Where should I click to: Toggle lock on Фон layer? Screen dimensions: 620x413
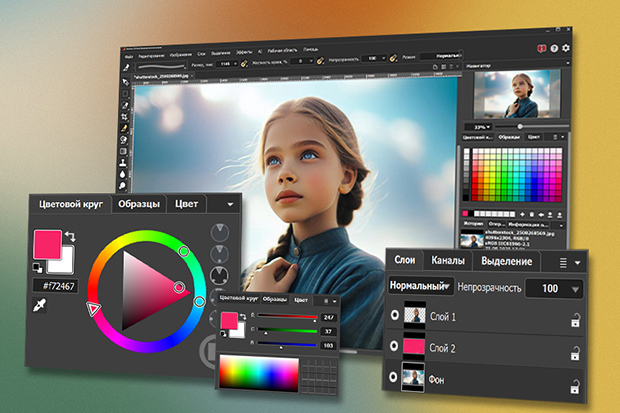[x=575, y=386]
